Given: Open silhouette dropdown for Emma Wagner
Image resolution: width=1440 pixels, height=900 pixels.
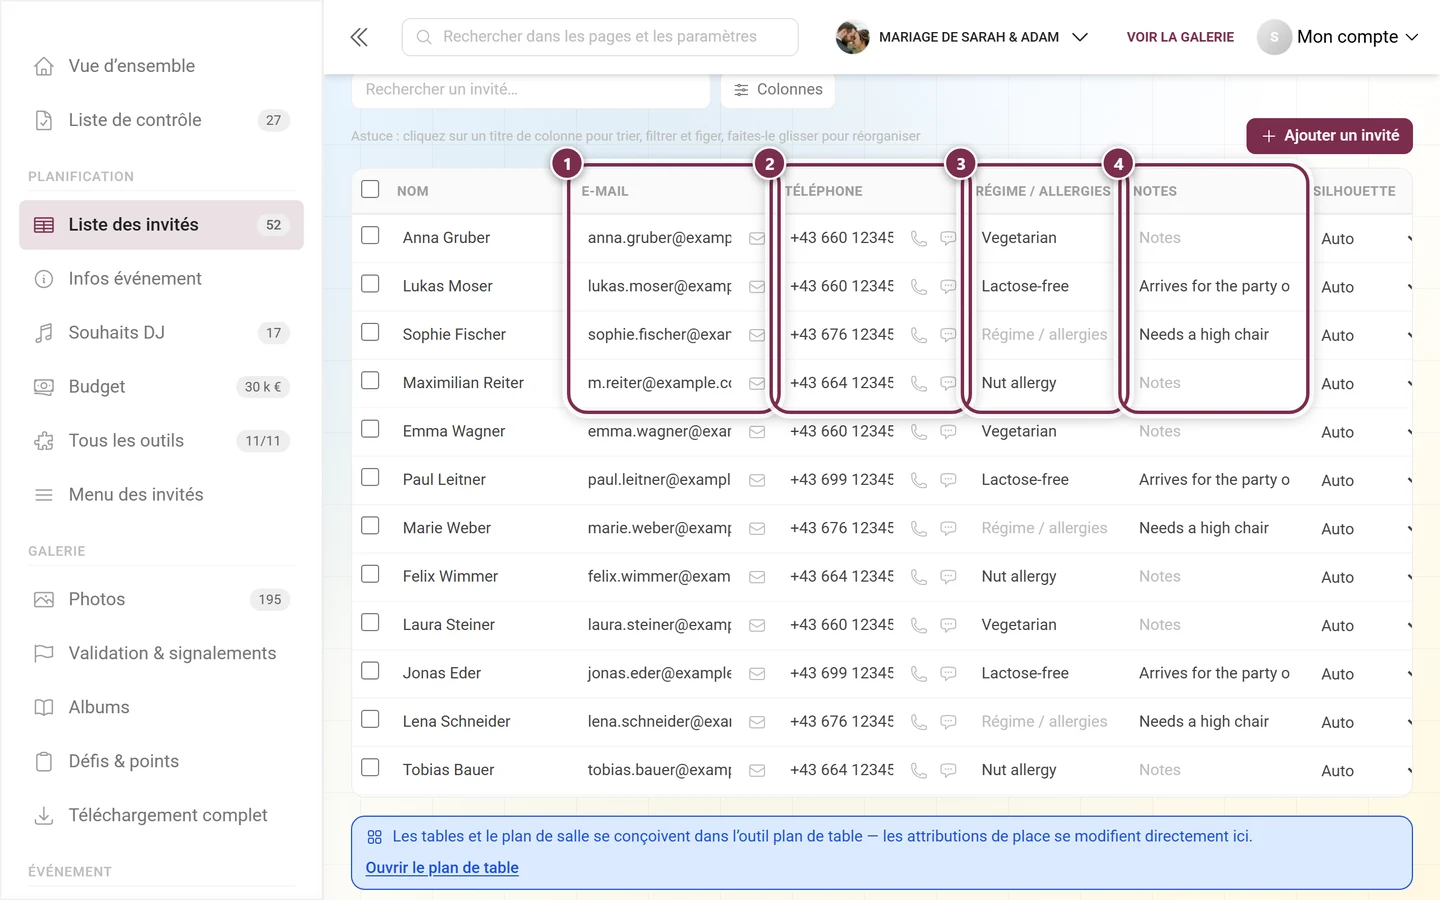Looking at the screenshot, I should tap(1365, 432).
